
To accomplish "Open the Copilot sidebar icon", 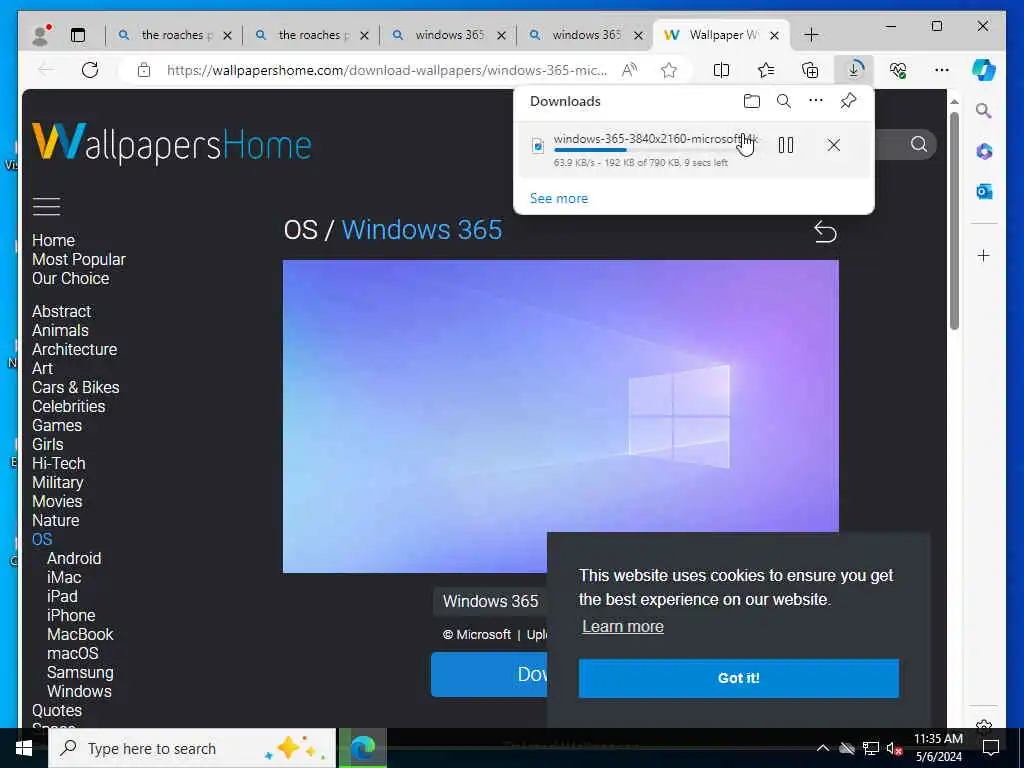I will pyautogui.click(x=984, y=69).
